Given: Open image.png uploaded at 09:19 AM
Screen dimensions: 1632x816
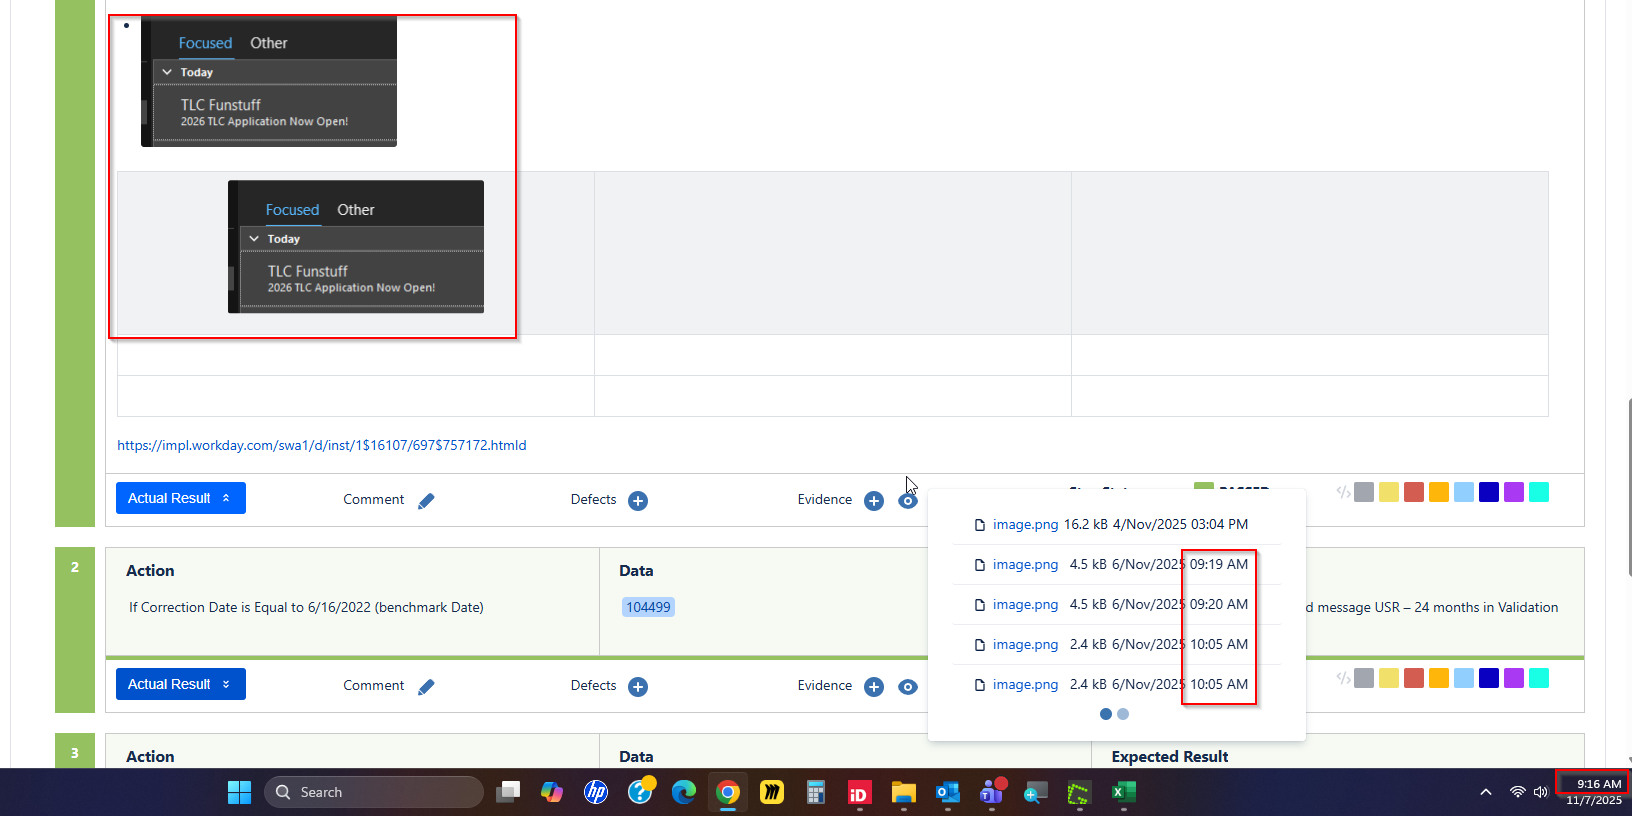Looking at the screenshot, I should point(1024,564).
